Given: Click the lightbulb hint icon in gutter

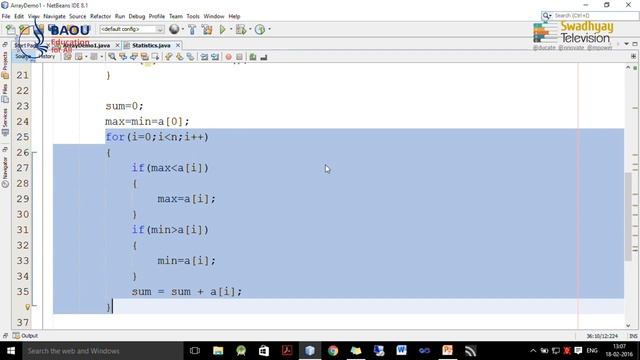Looking at the screenshot, I should [28, 307].
